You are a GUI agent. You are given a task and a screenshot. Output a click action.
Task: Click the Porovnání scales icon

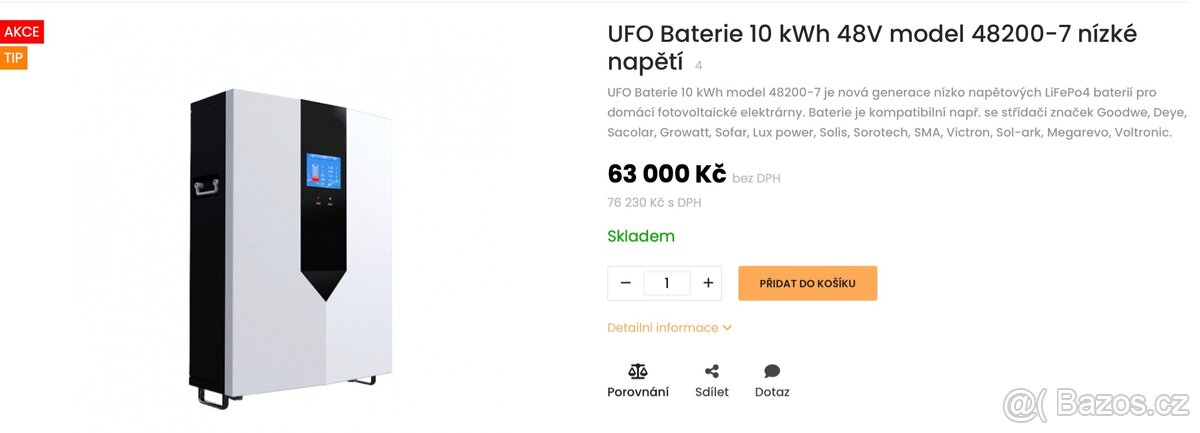[x=638, y=371]
